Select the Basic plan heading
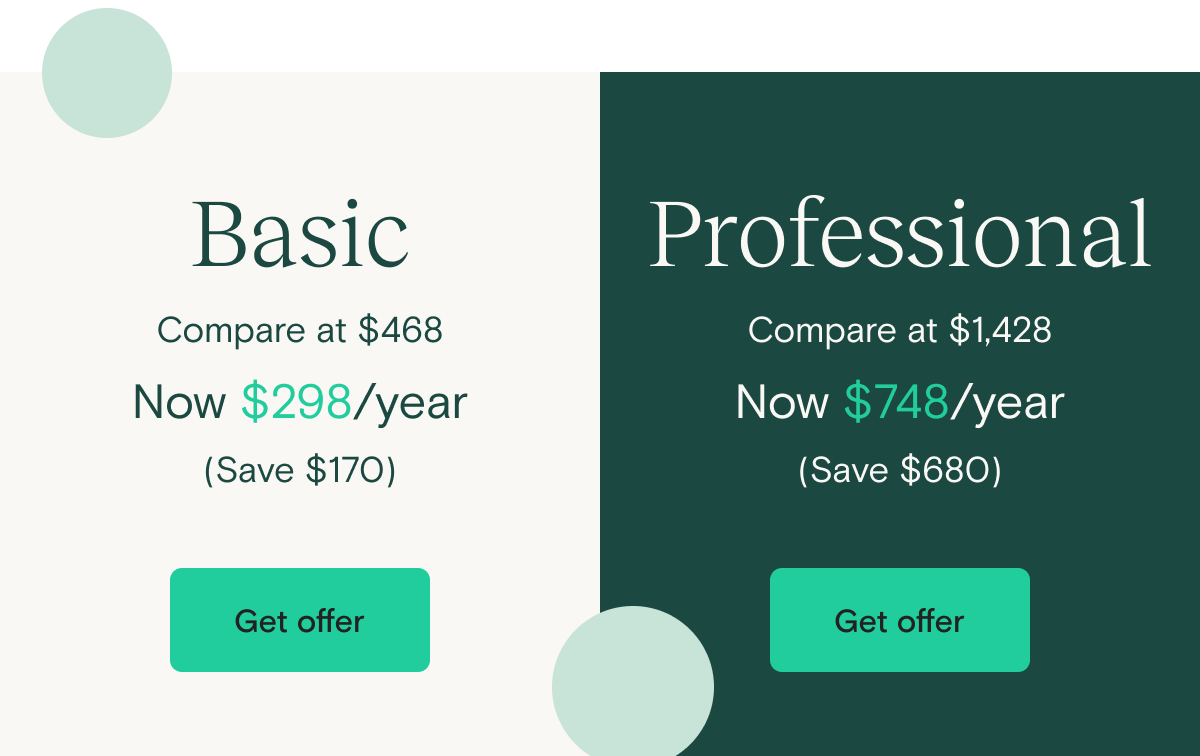Image resolution: width=1200 pixels, height=756 pixels. (x=300, y=232)
